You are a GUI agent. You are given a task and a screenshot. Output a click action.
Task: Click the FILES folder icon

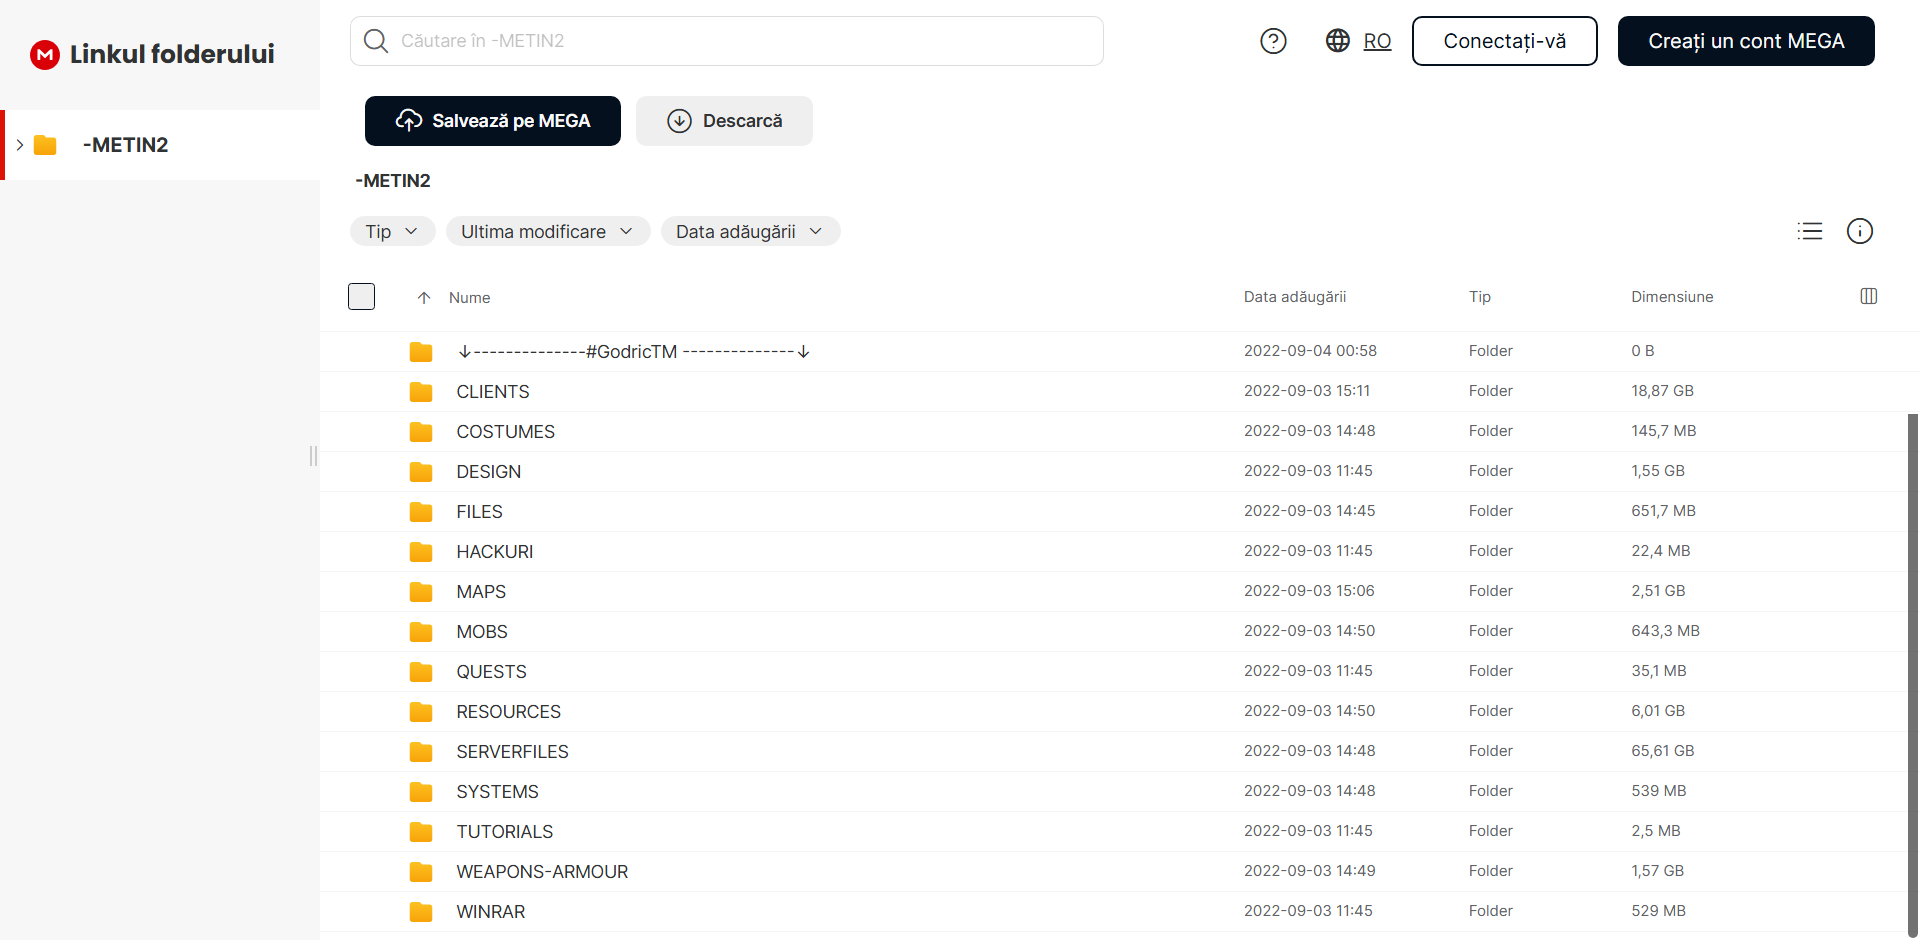pos(421,512)
